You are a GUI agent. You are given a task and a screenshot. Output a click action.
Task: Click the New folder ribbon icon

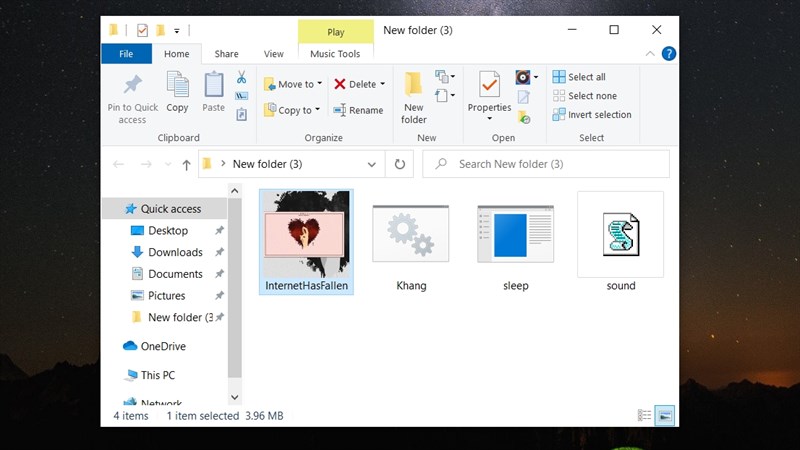pyautogui.click(x=413, y=85)
